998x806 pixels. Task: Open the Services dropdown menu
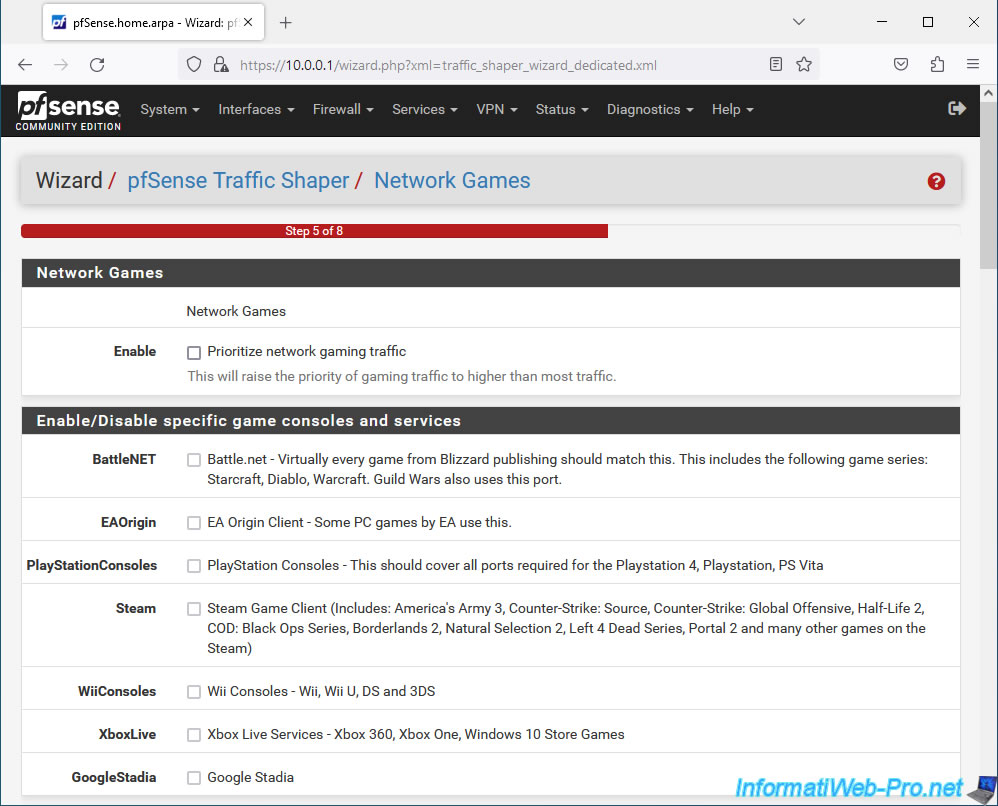[425, 110]
